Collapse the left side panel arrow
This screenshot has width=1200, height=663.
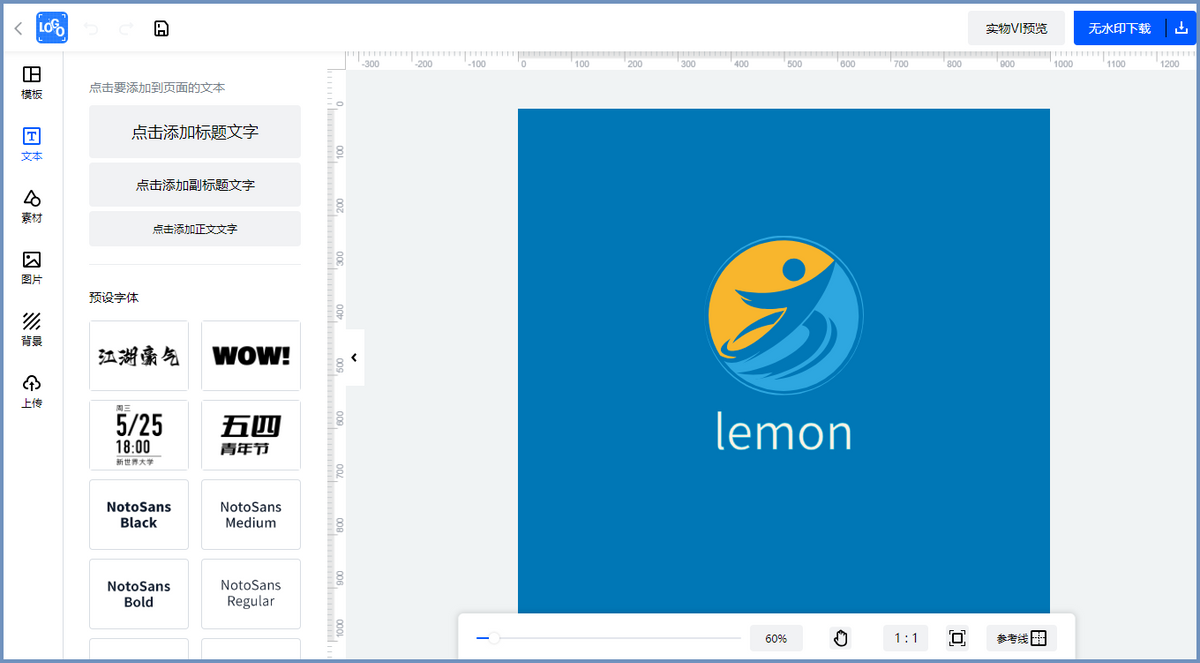point(354,358)
